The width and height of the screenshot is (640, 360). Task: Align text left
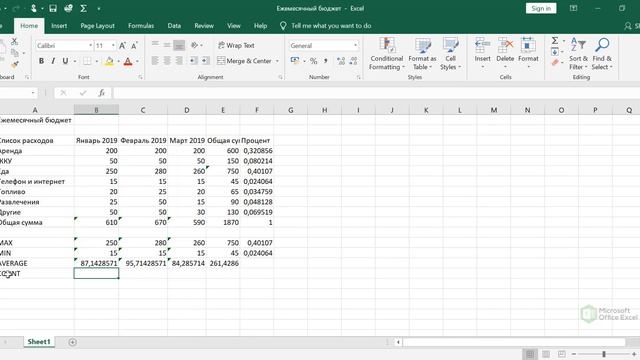155,61
